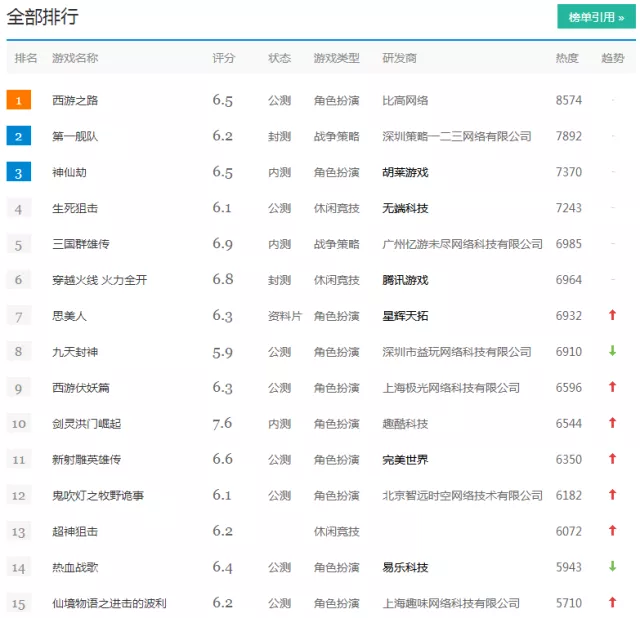Click the heat value 8574

click(569, 100)
